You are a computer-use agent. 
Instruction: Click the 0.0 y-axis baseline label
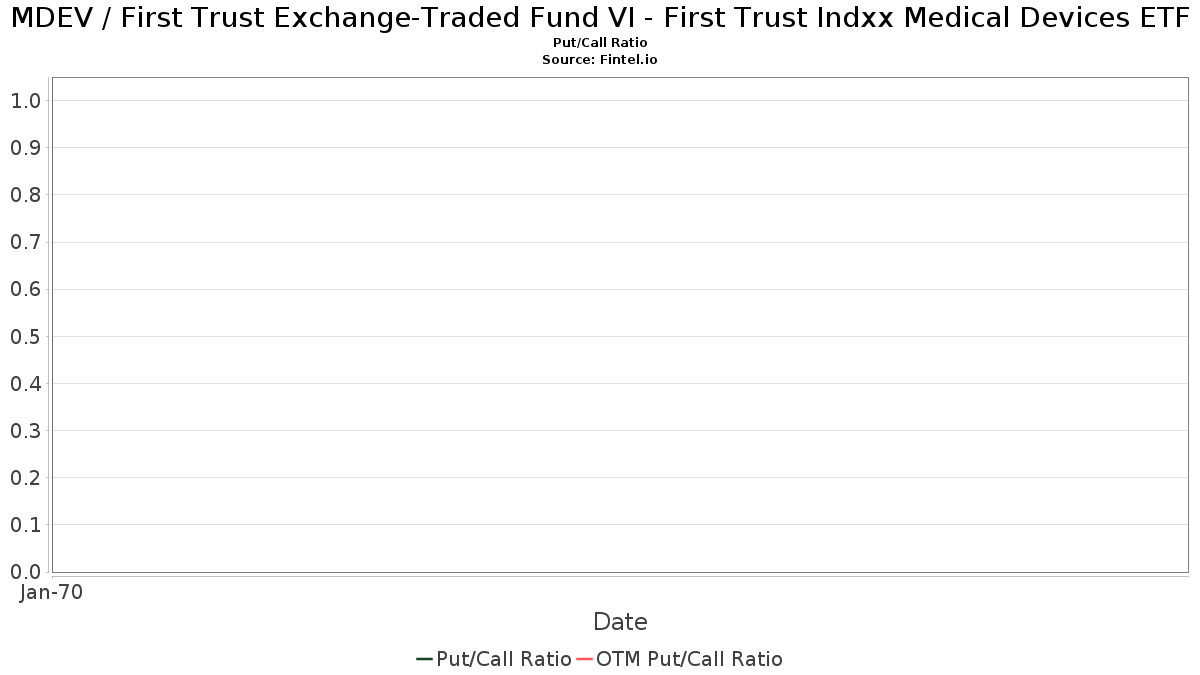(x=25, y=572)
